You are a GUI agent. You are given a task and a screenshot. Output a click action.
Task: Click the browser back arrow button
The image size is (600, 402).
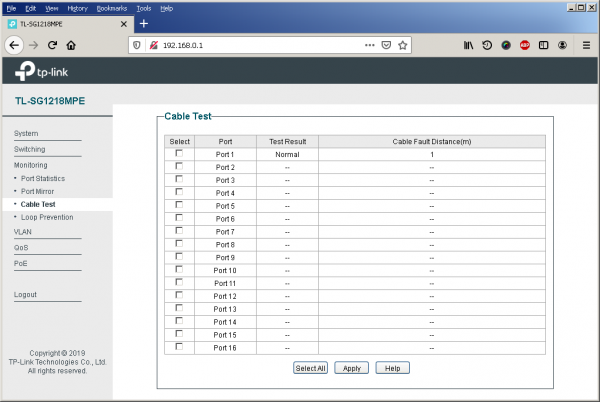tap(14, 45)
